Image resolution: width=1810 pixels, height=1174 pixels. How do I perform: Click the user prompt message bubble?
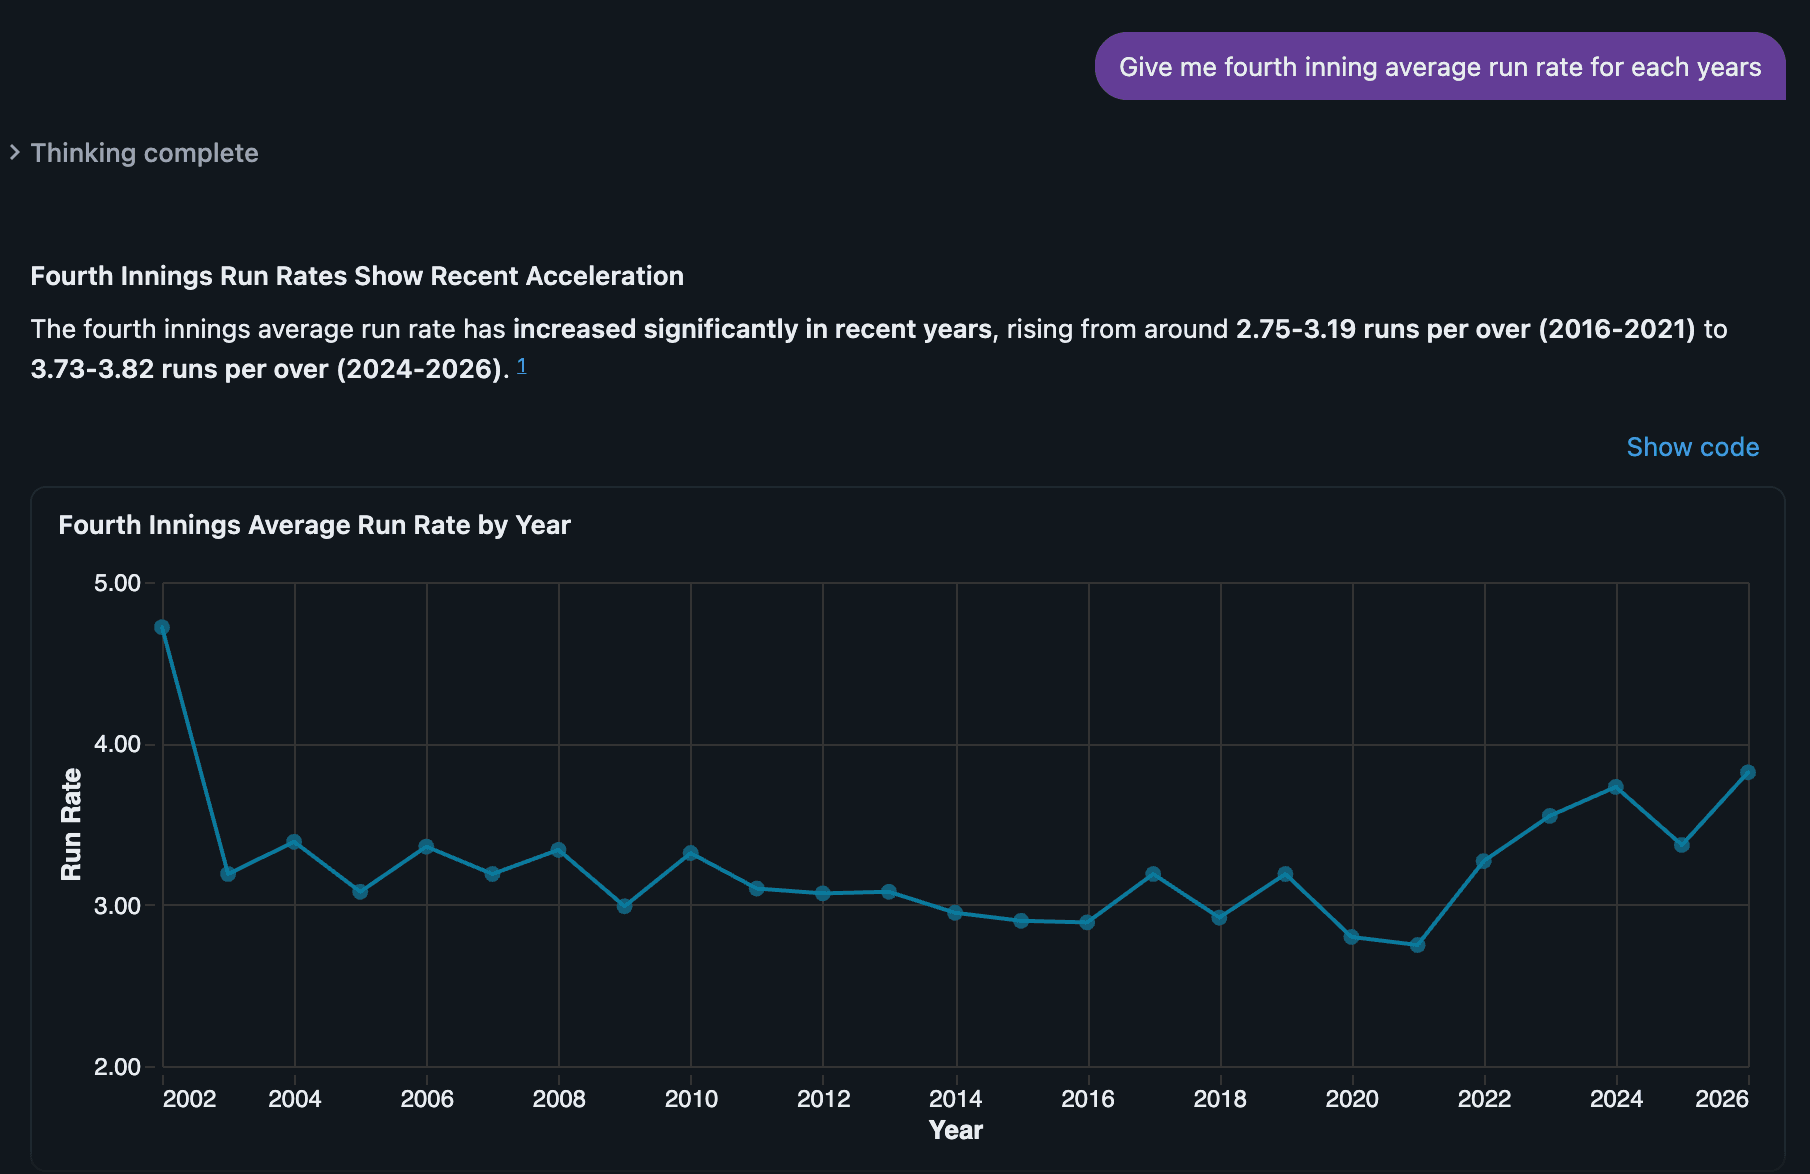1440,66
